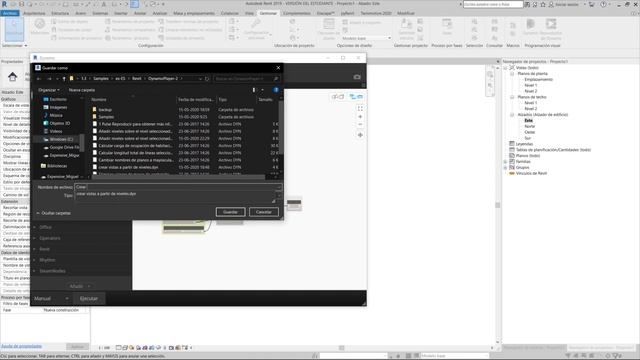
Task: Open the Estructura ribbon tab
Action: pos(60,13)
